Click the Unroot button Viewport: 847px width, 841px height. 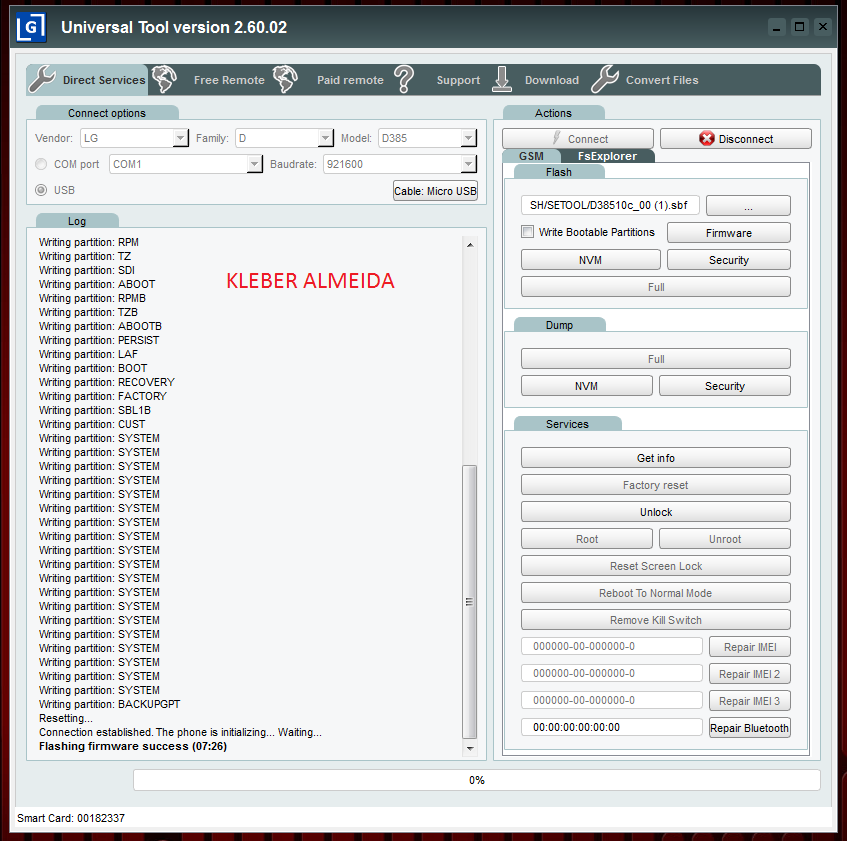[724, 539]
